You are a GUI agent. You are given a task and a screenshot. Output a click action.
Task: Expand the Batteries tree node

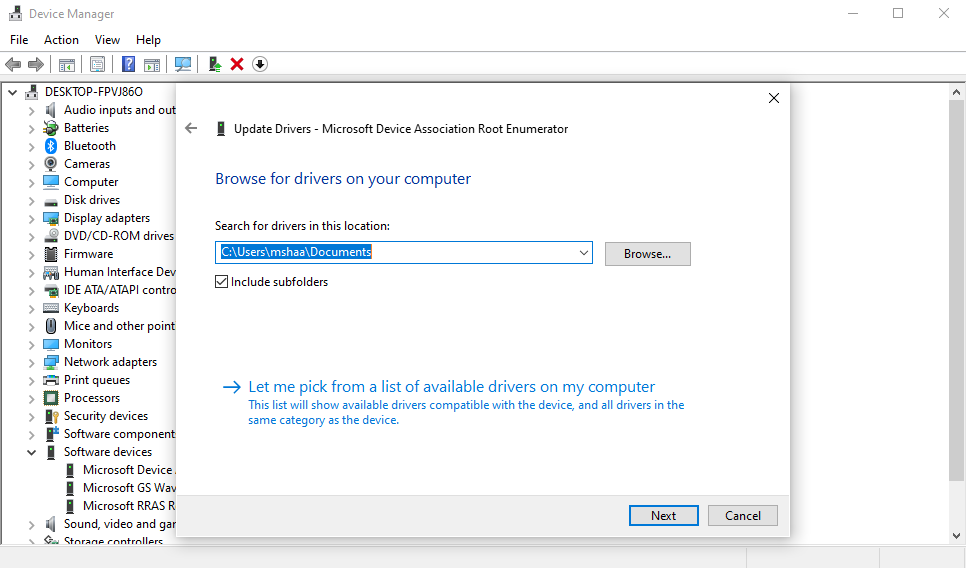pos(32,128)
